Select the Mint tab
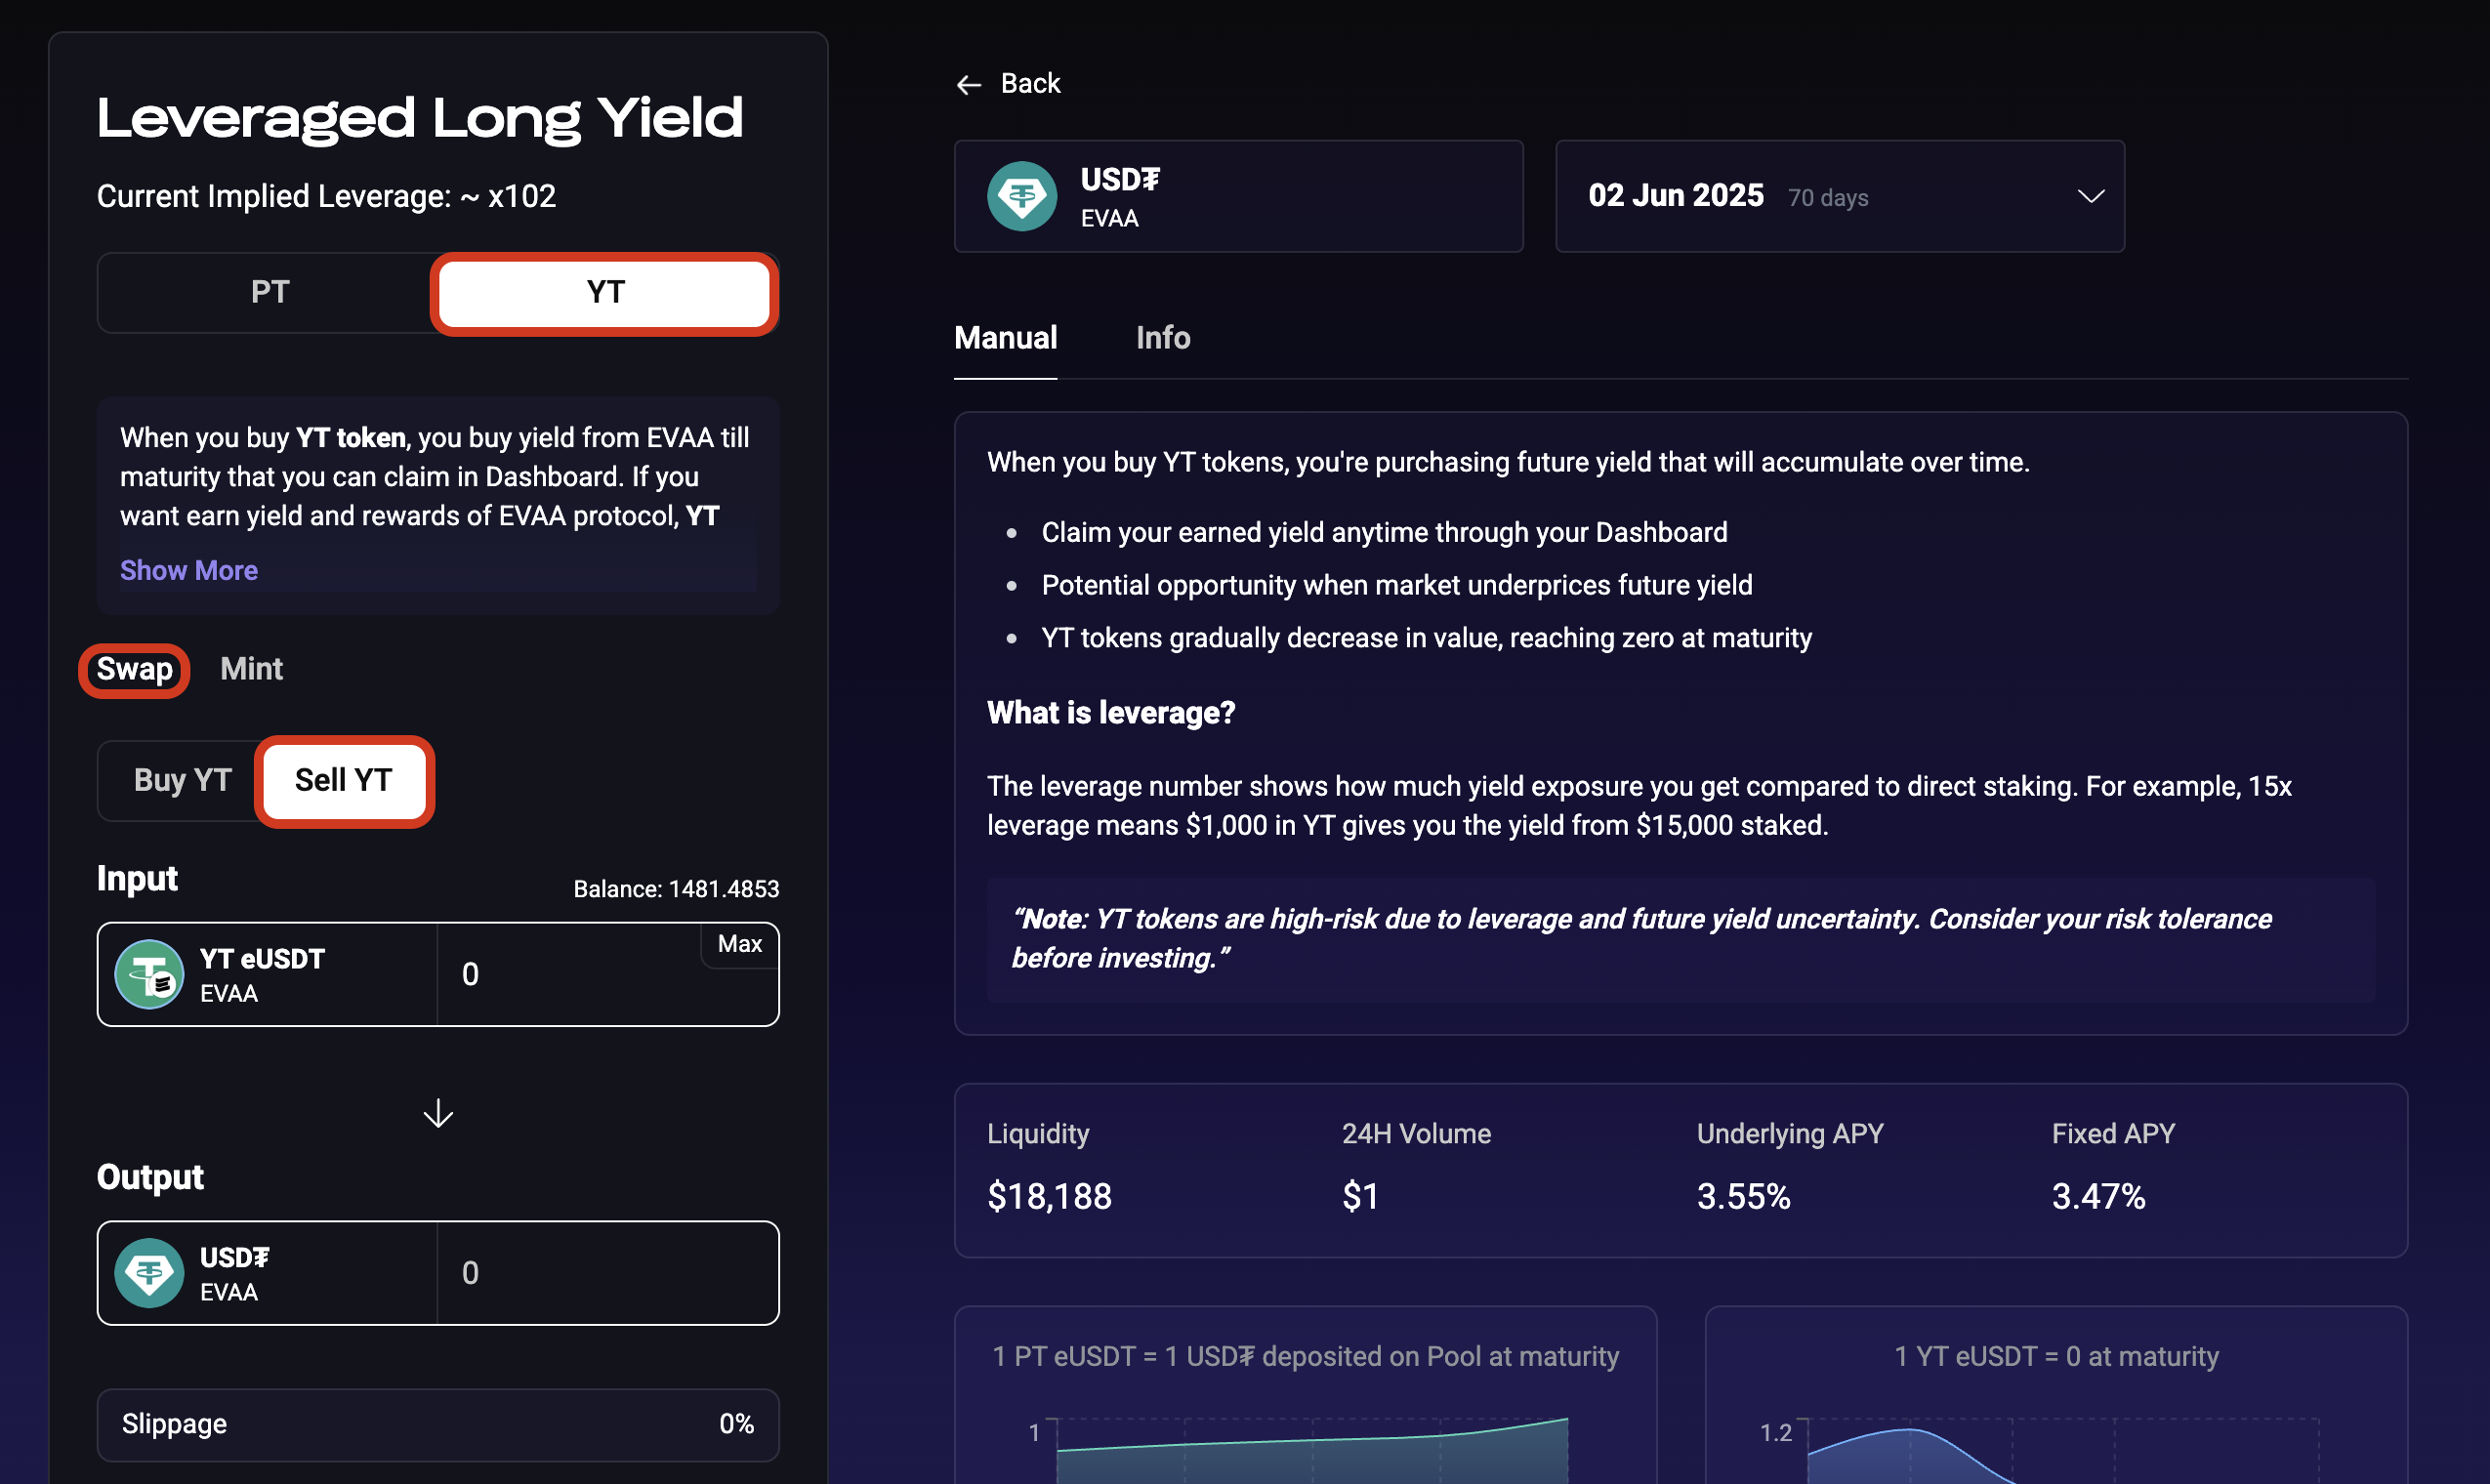The image size is (2490, 1484). coord(251,669)
